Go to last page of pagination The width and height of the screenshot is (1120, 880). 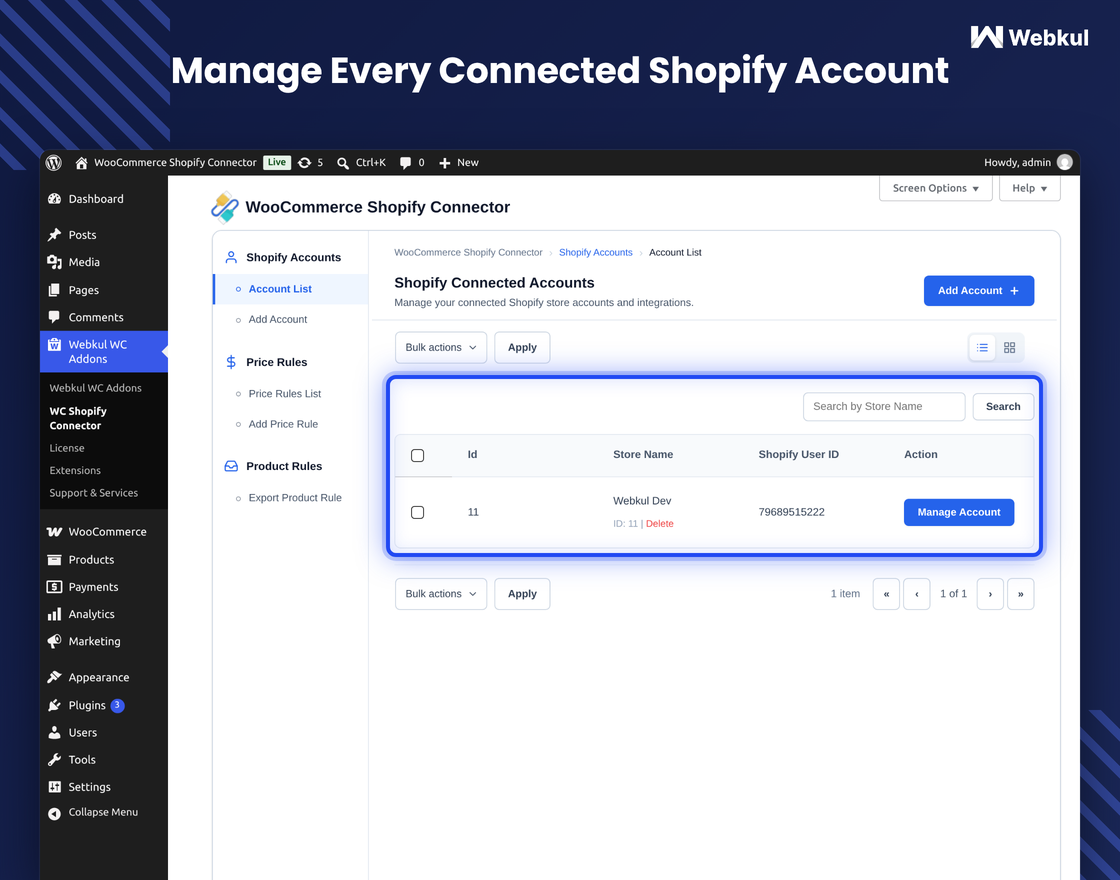1021,594
